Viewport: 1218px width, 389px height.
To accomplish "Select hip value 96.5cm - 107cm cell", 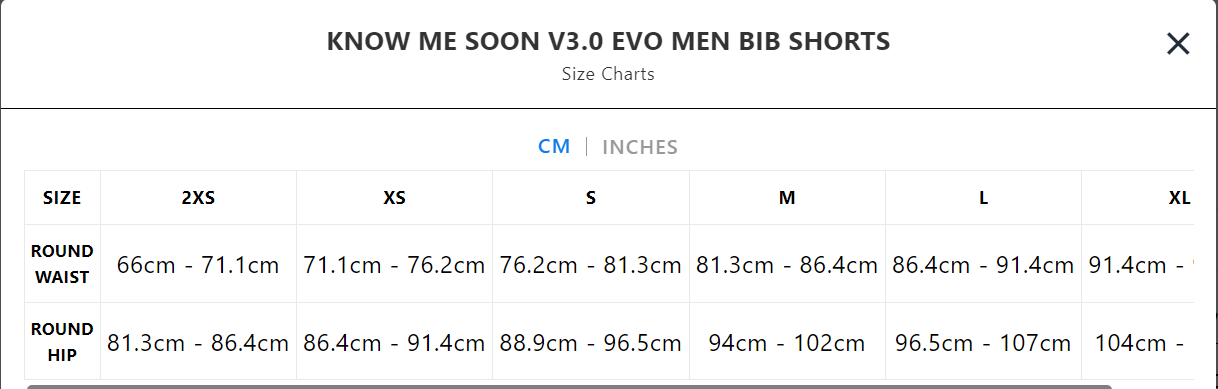I will (983, 343).
